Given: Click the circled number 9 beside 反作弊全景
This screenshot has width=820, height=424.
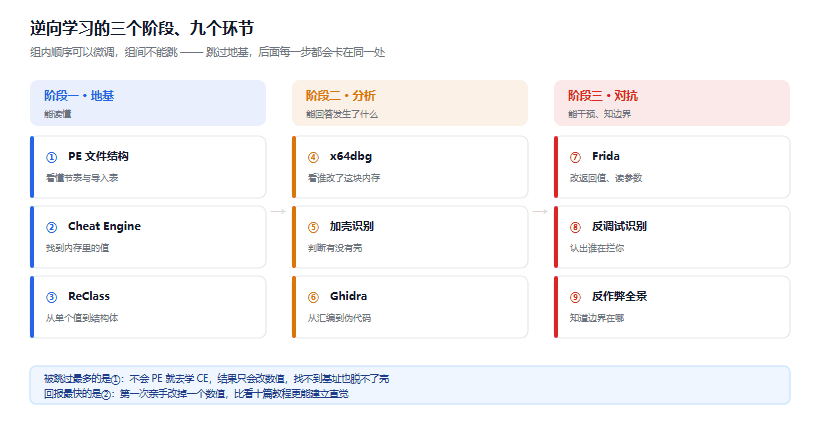Looking at the screenshot, I should pyautogui.click(x=575, y=297).
